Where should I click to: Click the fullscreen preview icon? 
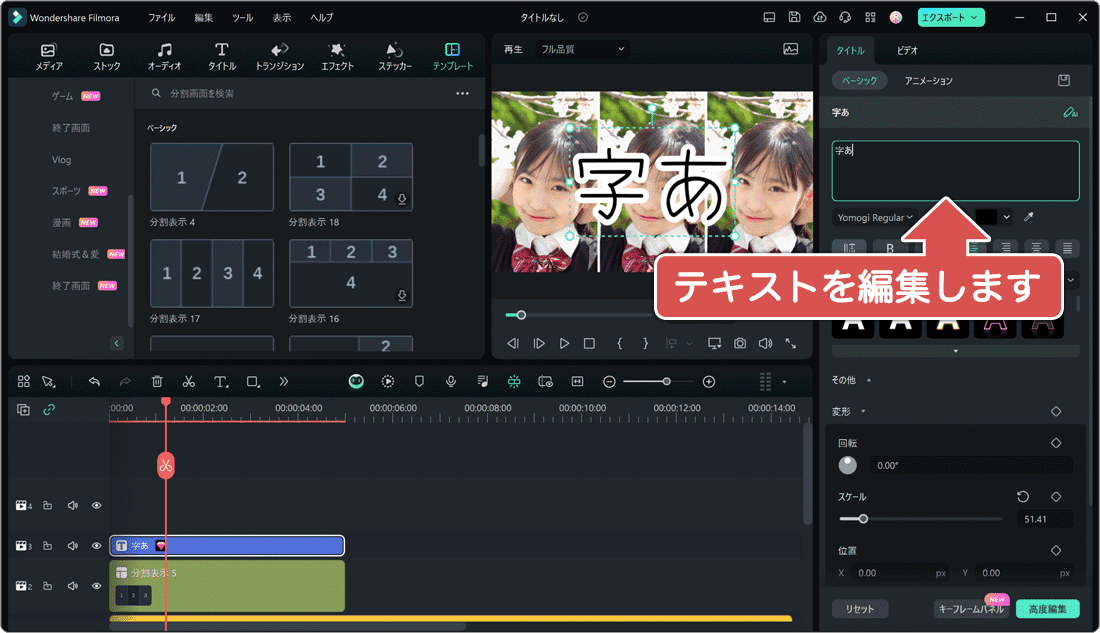click(x=790, y=343)
